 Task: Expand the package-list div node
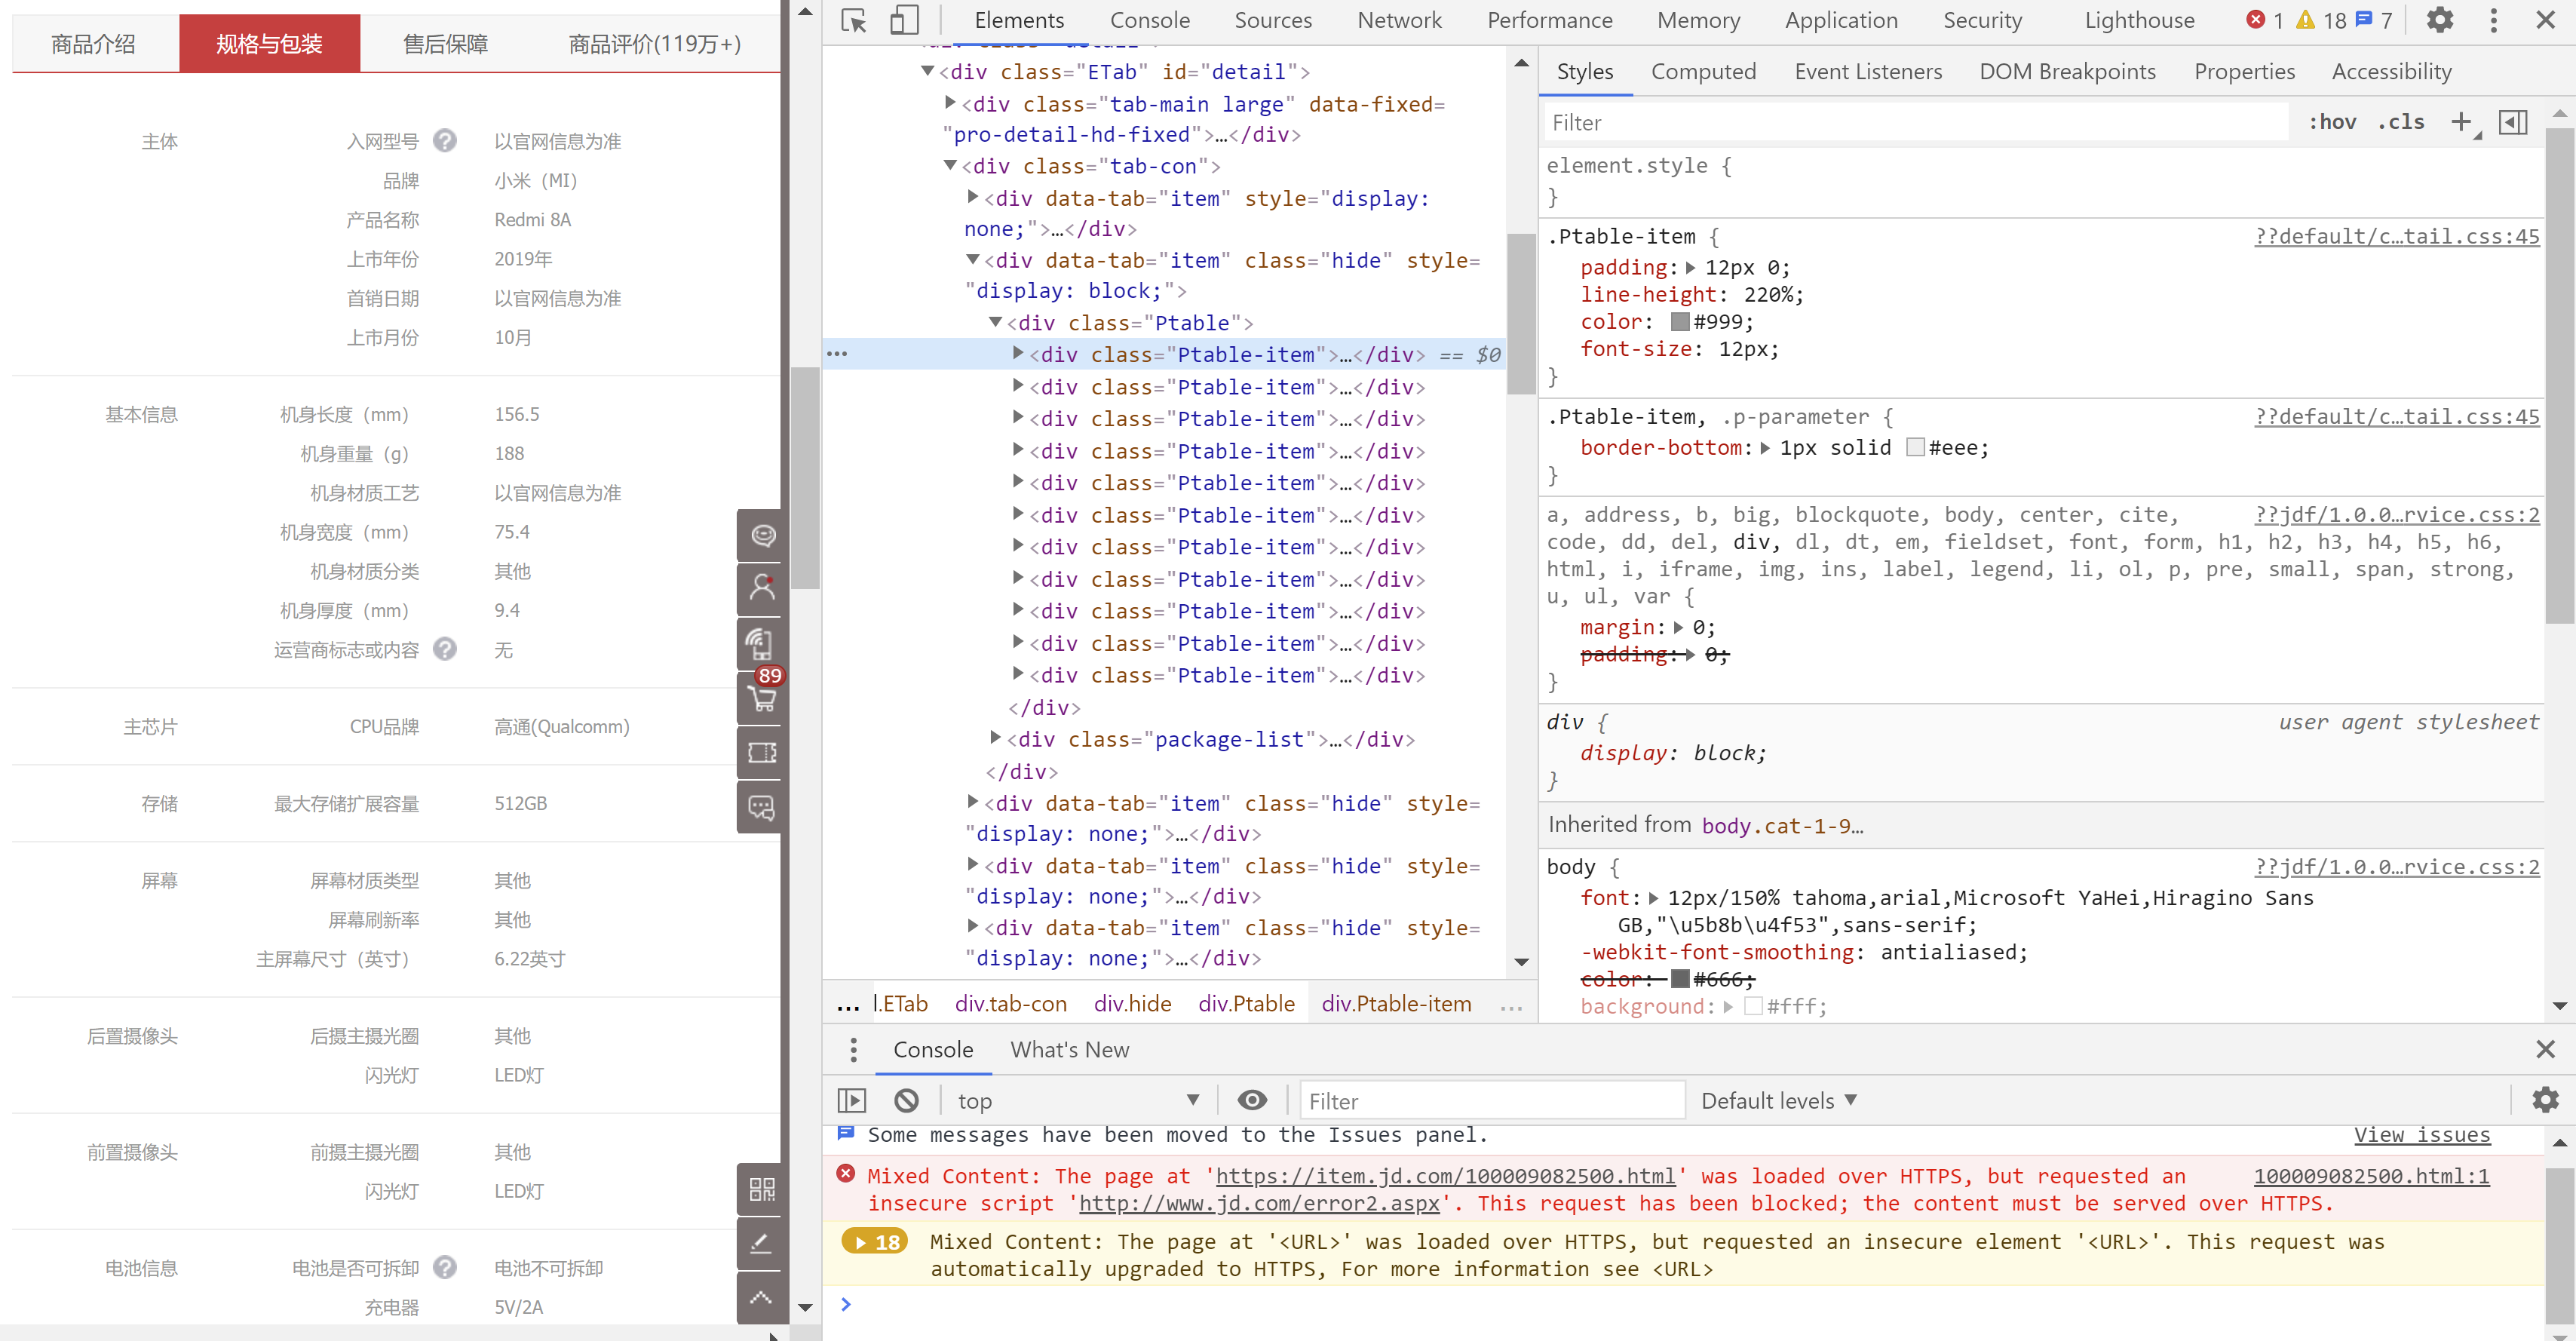(995, 738)
